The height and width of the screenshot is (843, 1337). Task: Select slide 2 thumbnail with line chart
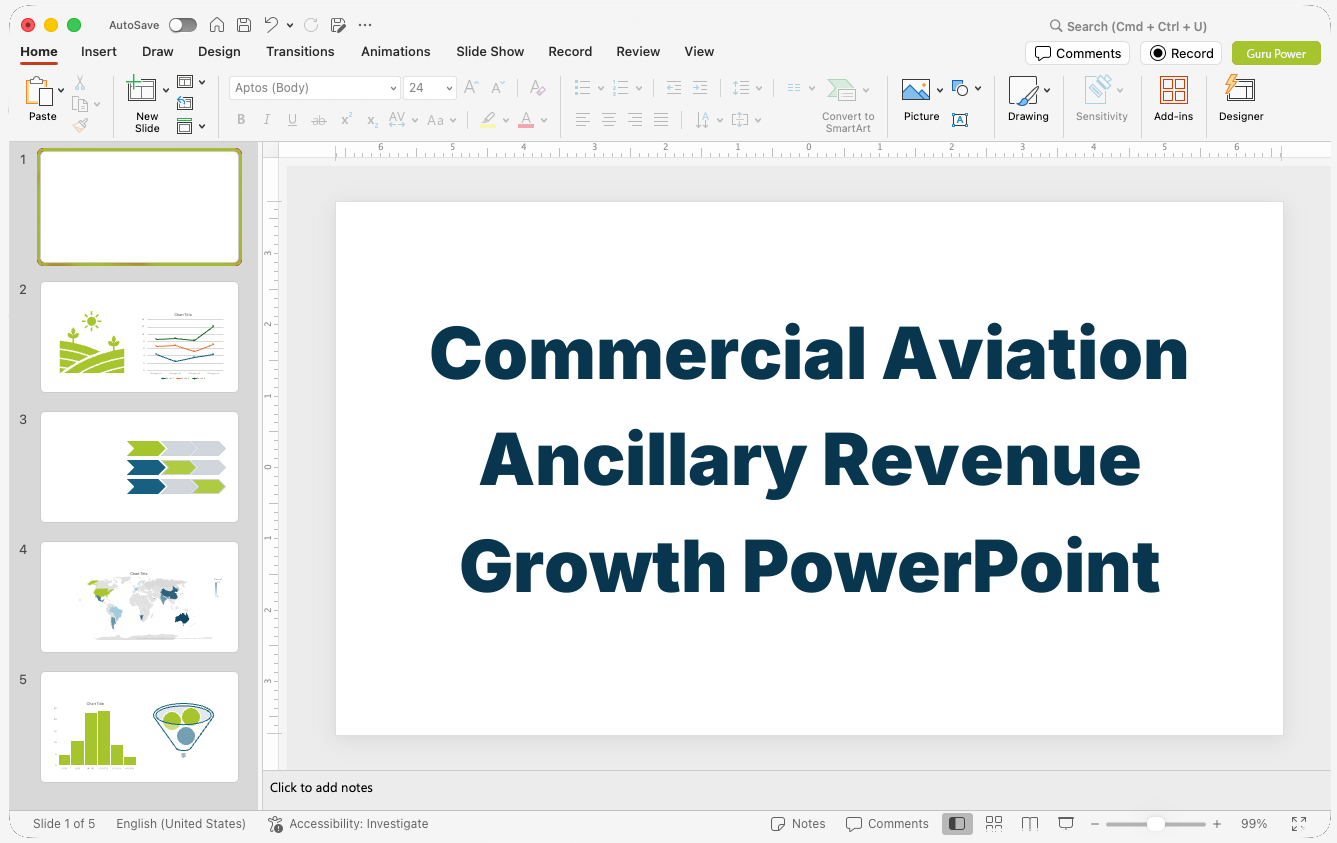coord(139,337)
